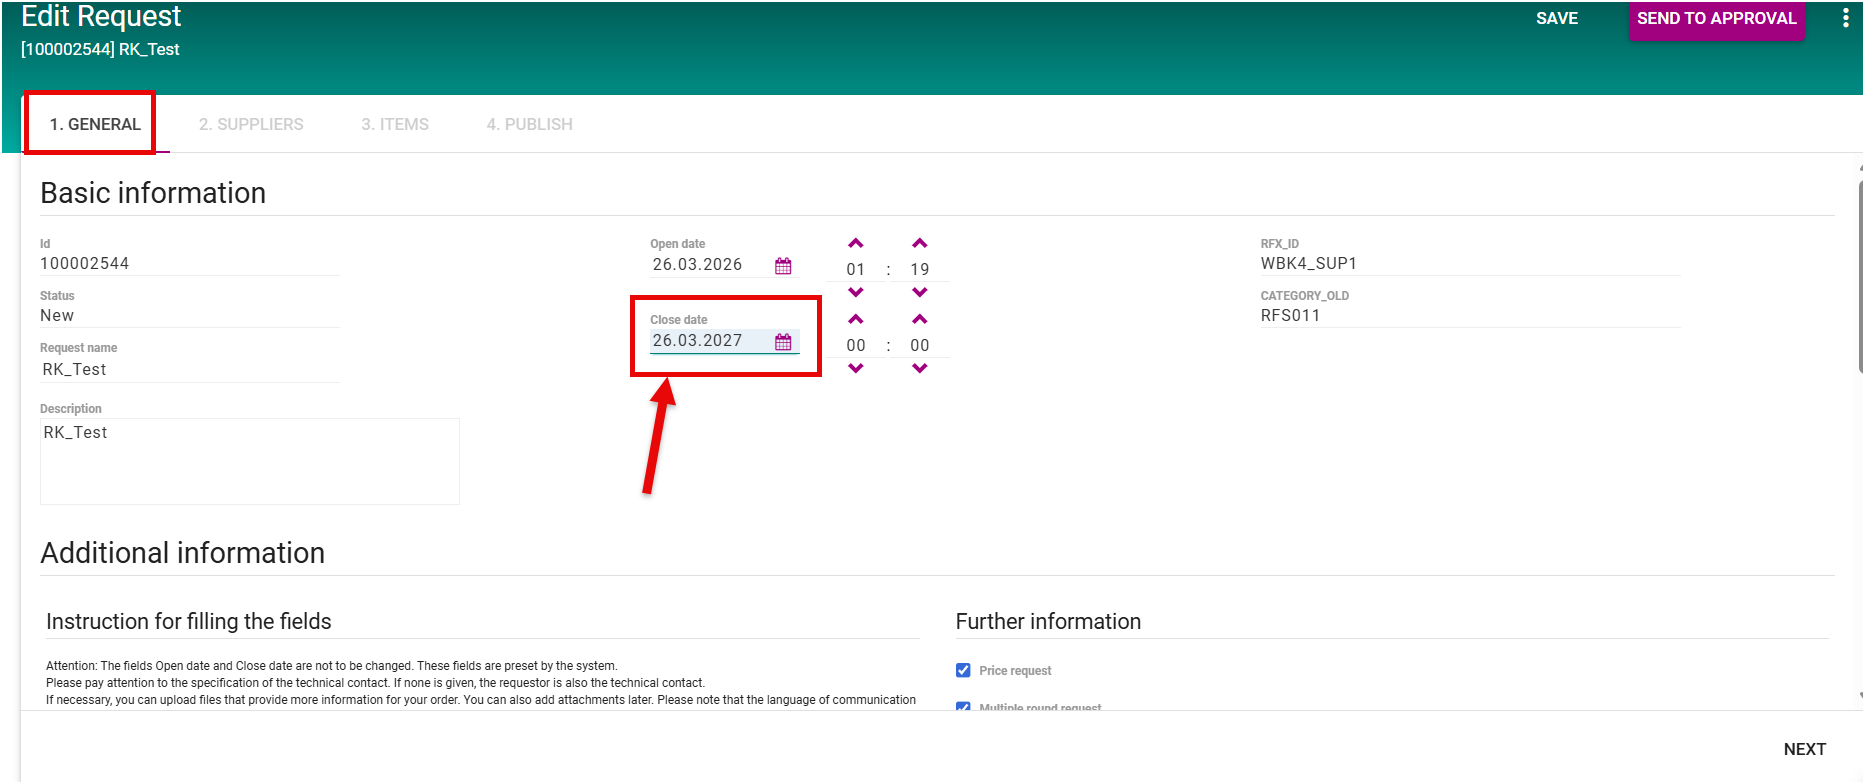Screen dimensions: 1865x784
Task: Toggle the Multiple round request checkbox
Action: 963,706
